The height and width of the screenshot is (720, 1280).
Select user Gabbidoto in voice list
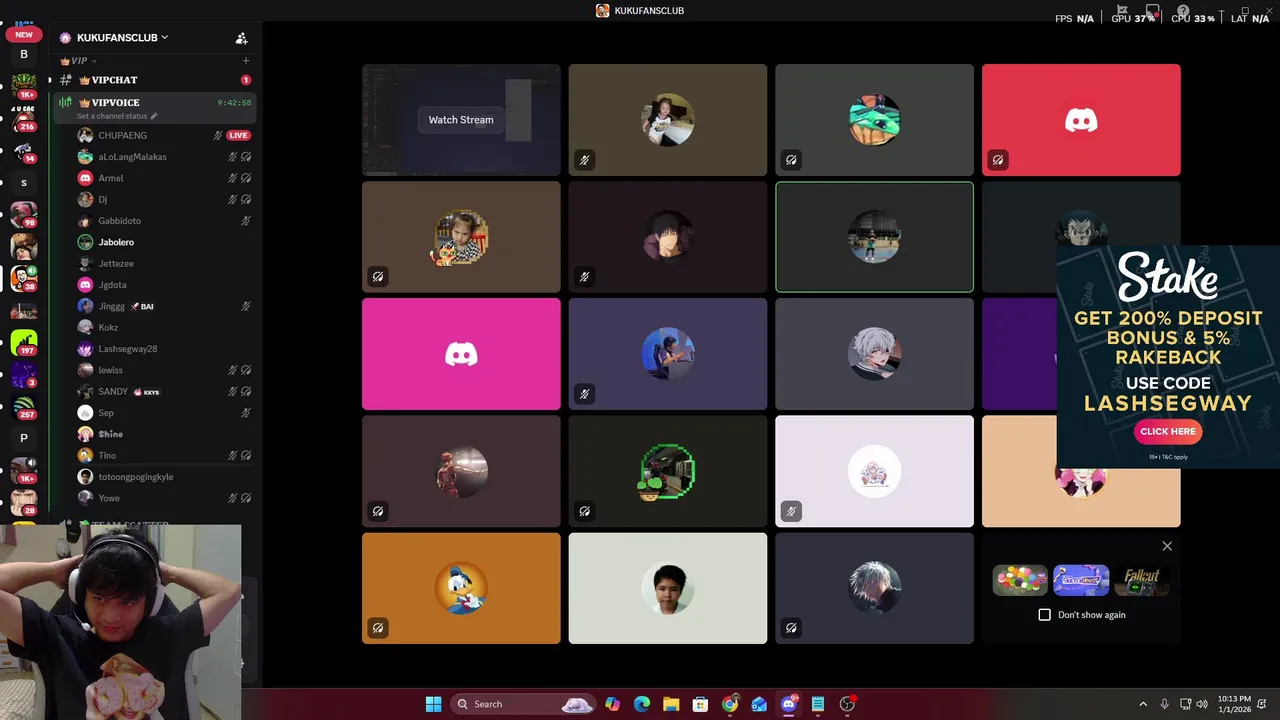pyautogui.click(x=164, y=221)
